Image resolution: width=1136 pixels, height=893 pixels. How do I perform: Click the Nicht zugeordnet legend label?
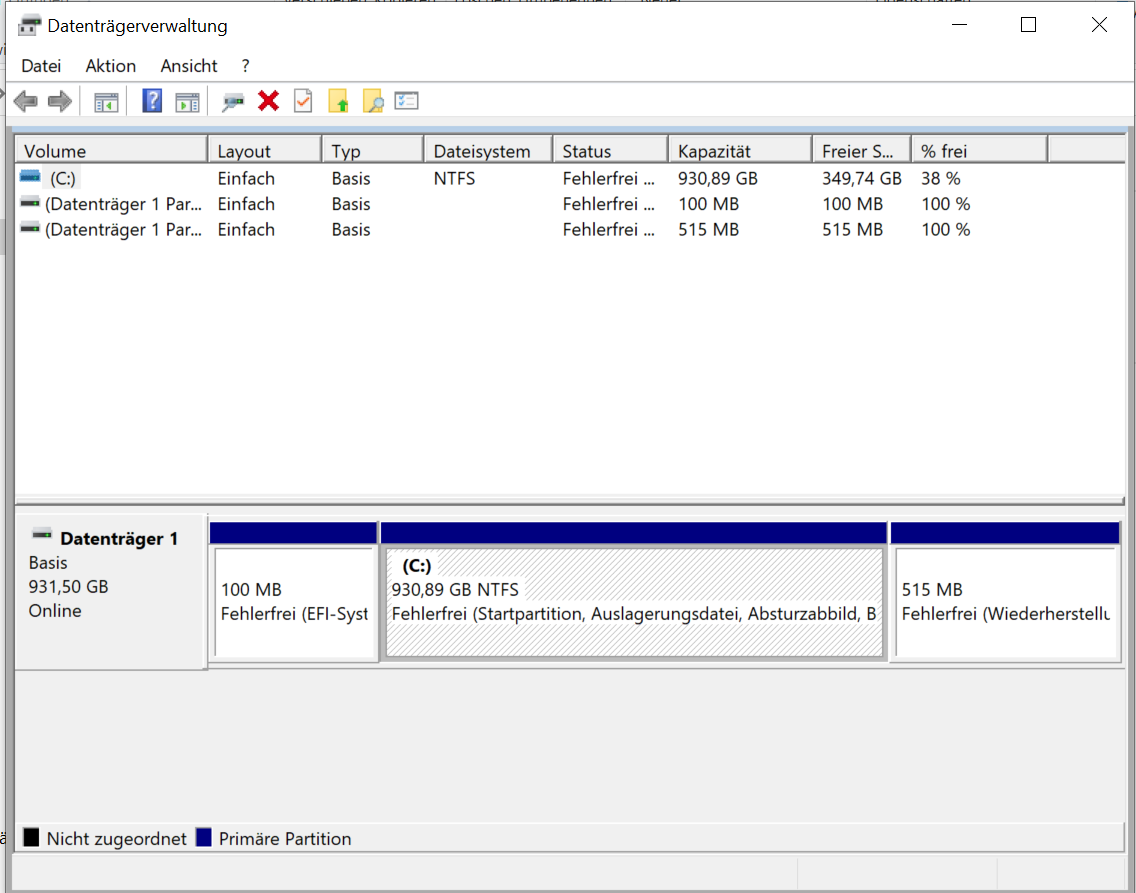point(117,839)
